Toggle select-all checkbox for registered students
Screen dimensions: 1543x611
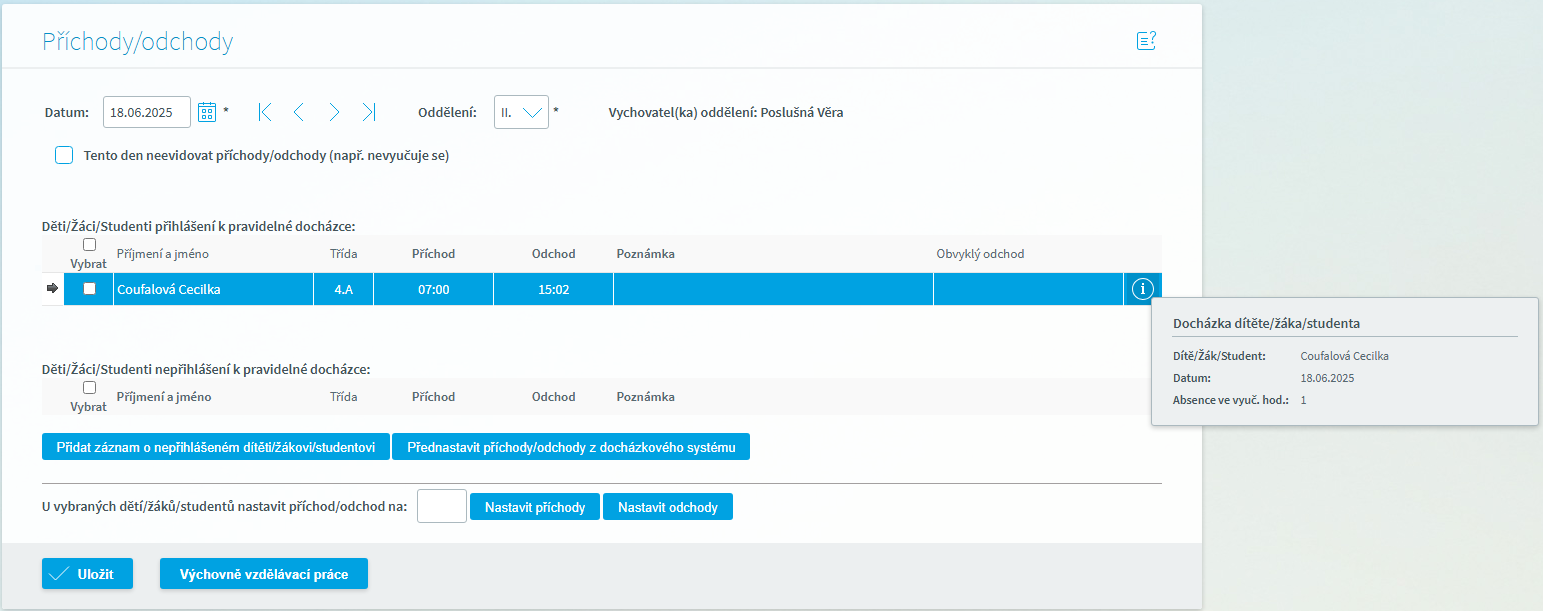(x=90, y=244)
